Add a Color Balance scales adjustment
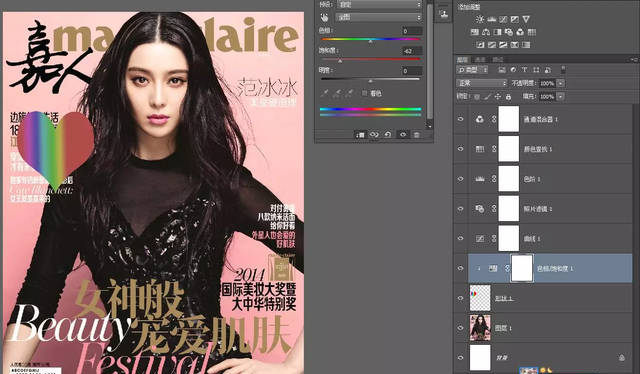 [486, 32]
